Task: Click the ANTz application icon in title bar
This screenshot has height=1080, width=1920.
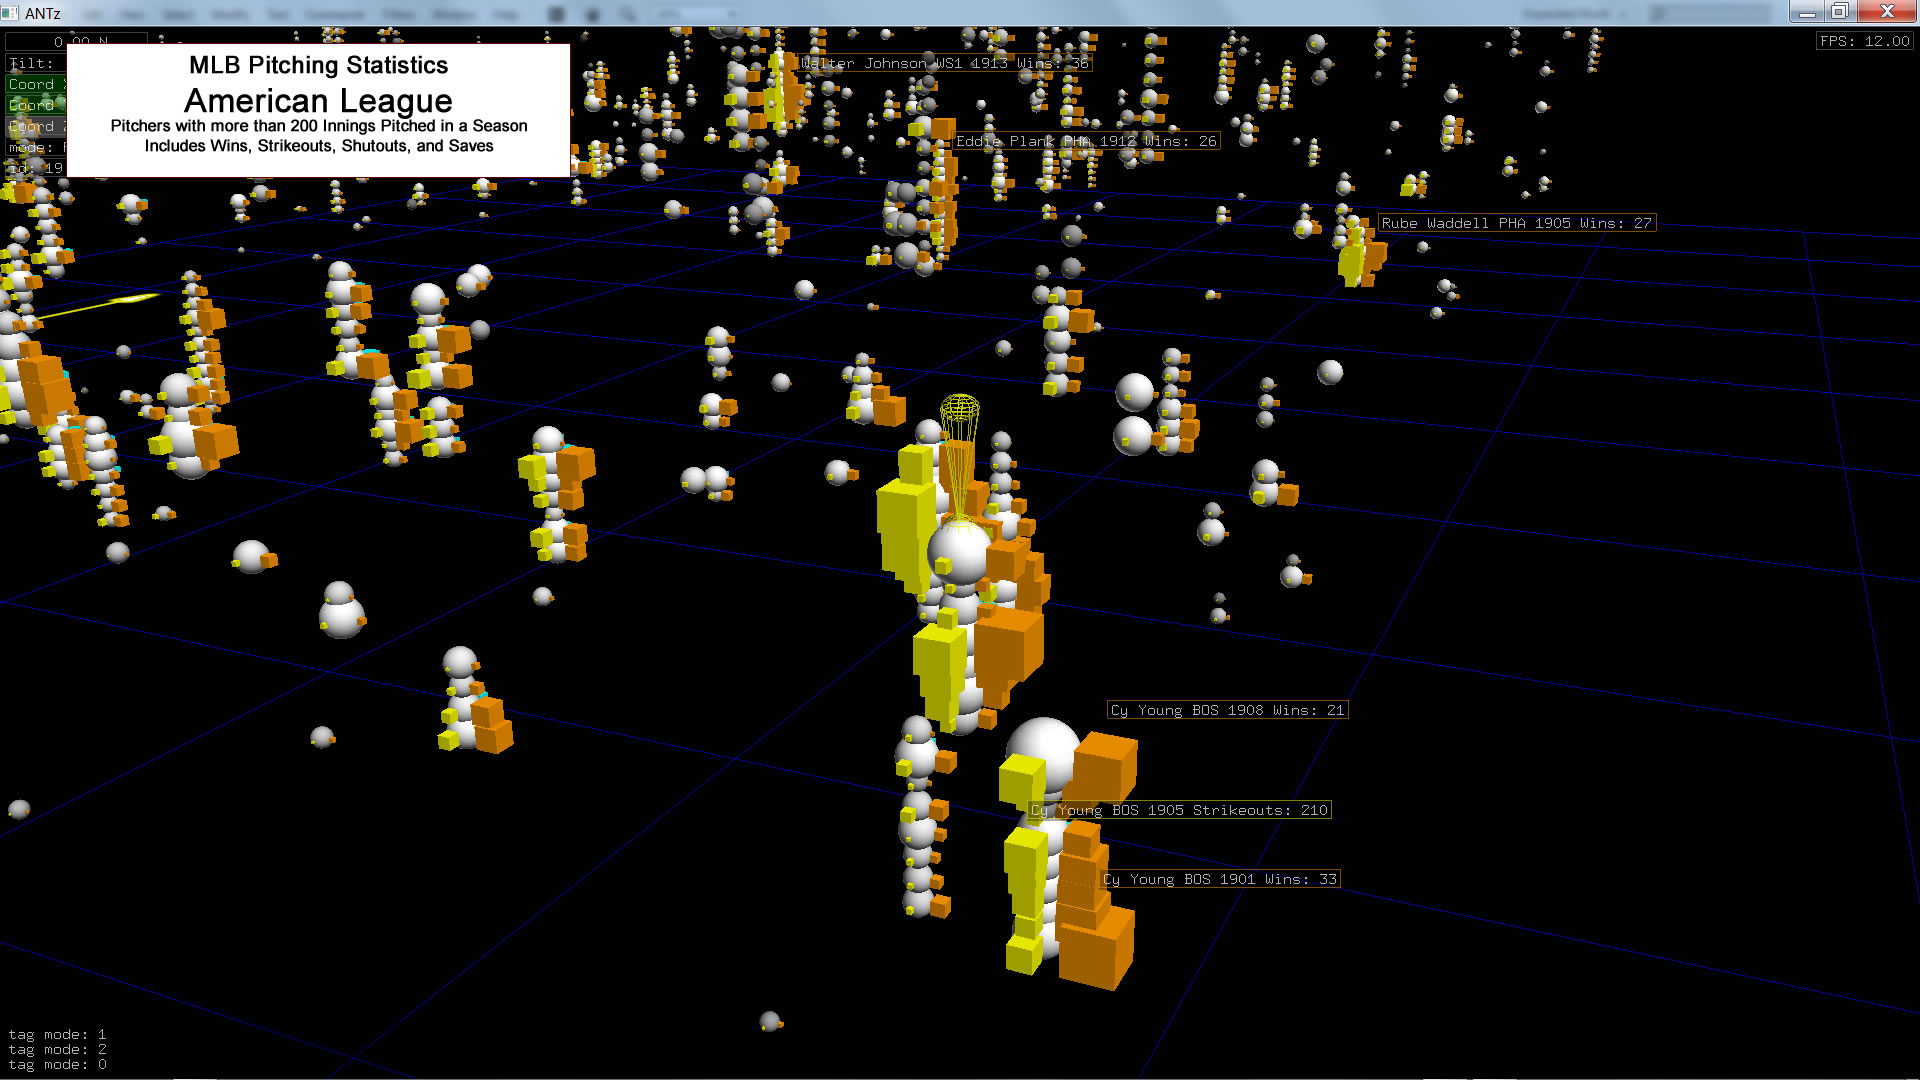Action: pyautogui.click(x=11, y=13)
